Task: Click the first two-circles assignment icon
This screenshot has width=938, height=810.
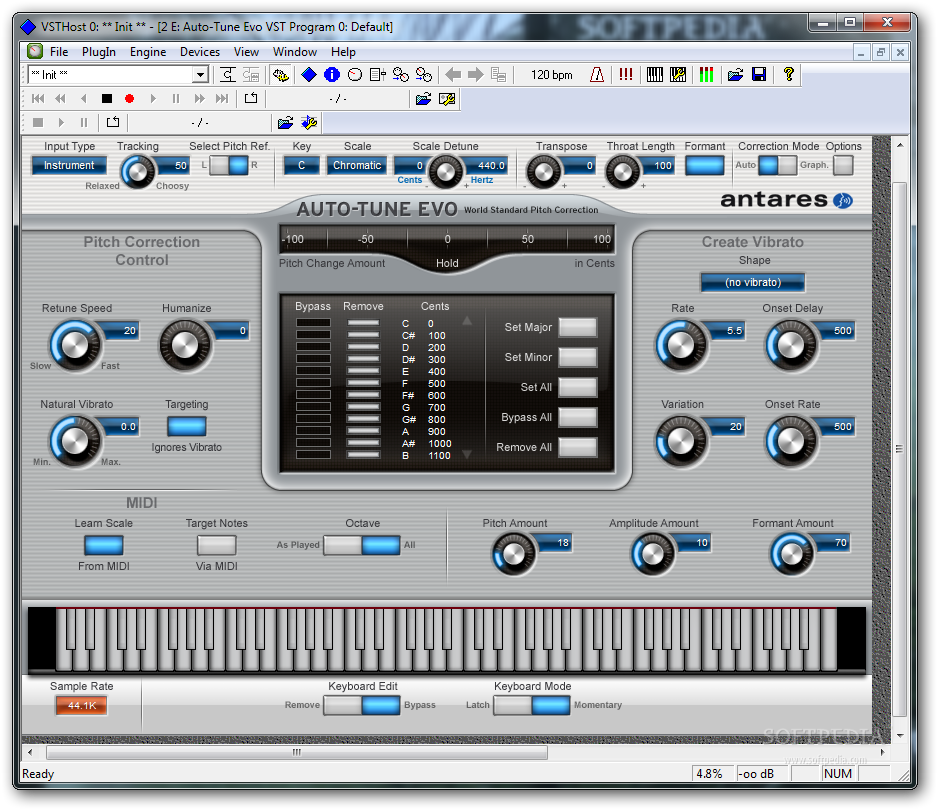Action: 401,75
